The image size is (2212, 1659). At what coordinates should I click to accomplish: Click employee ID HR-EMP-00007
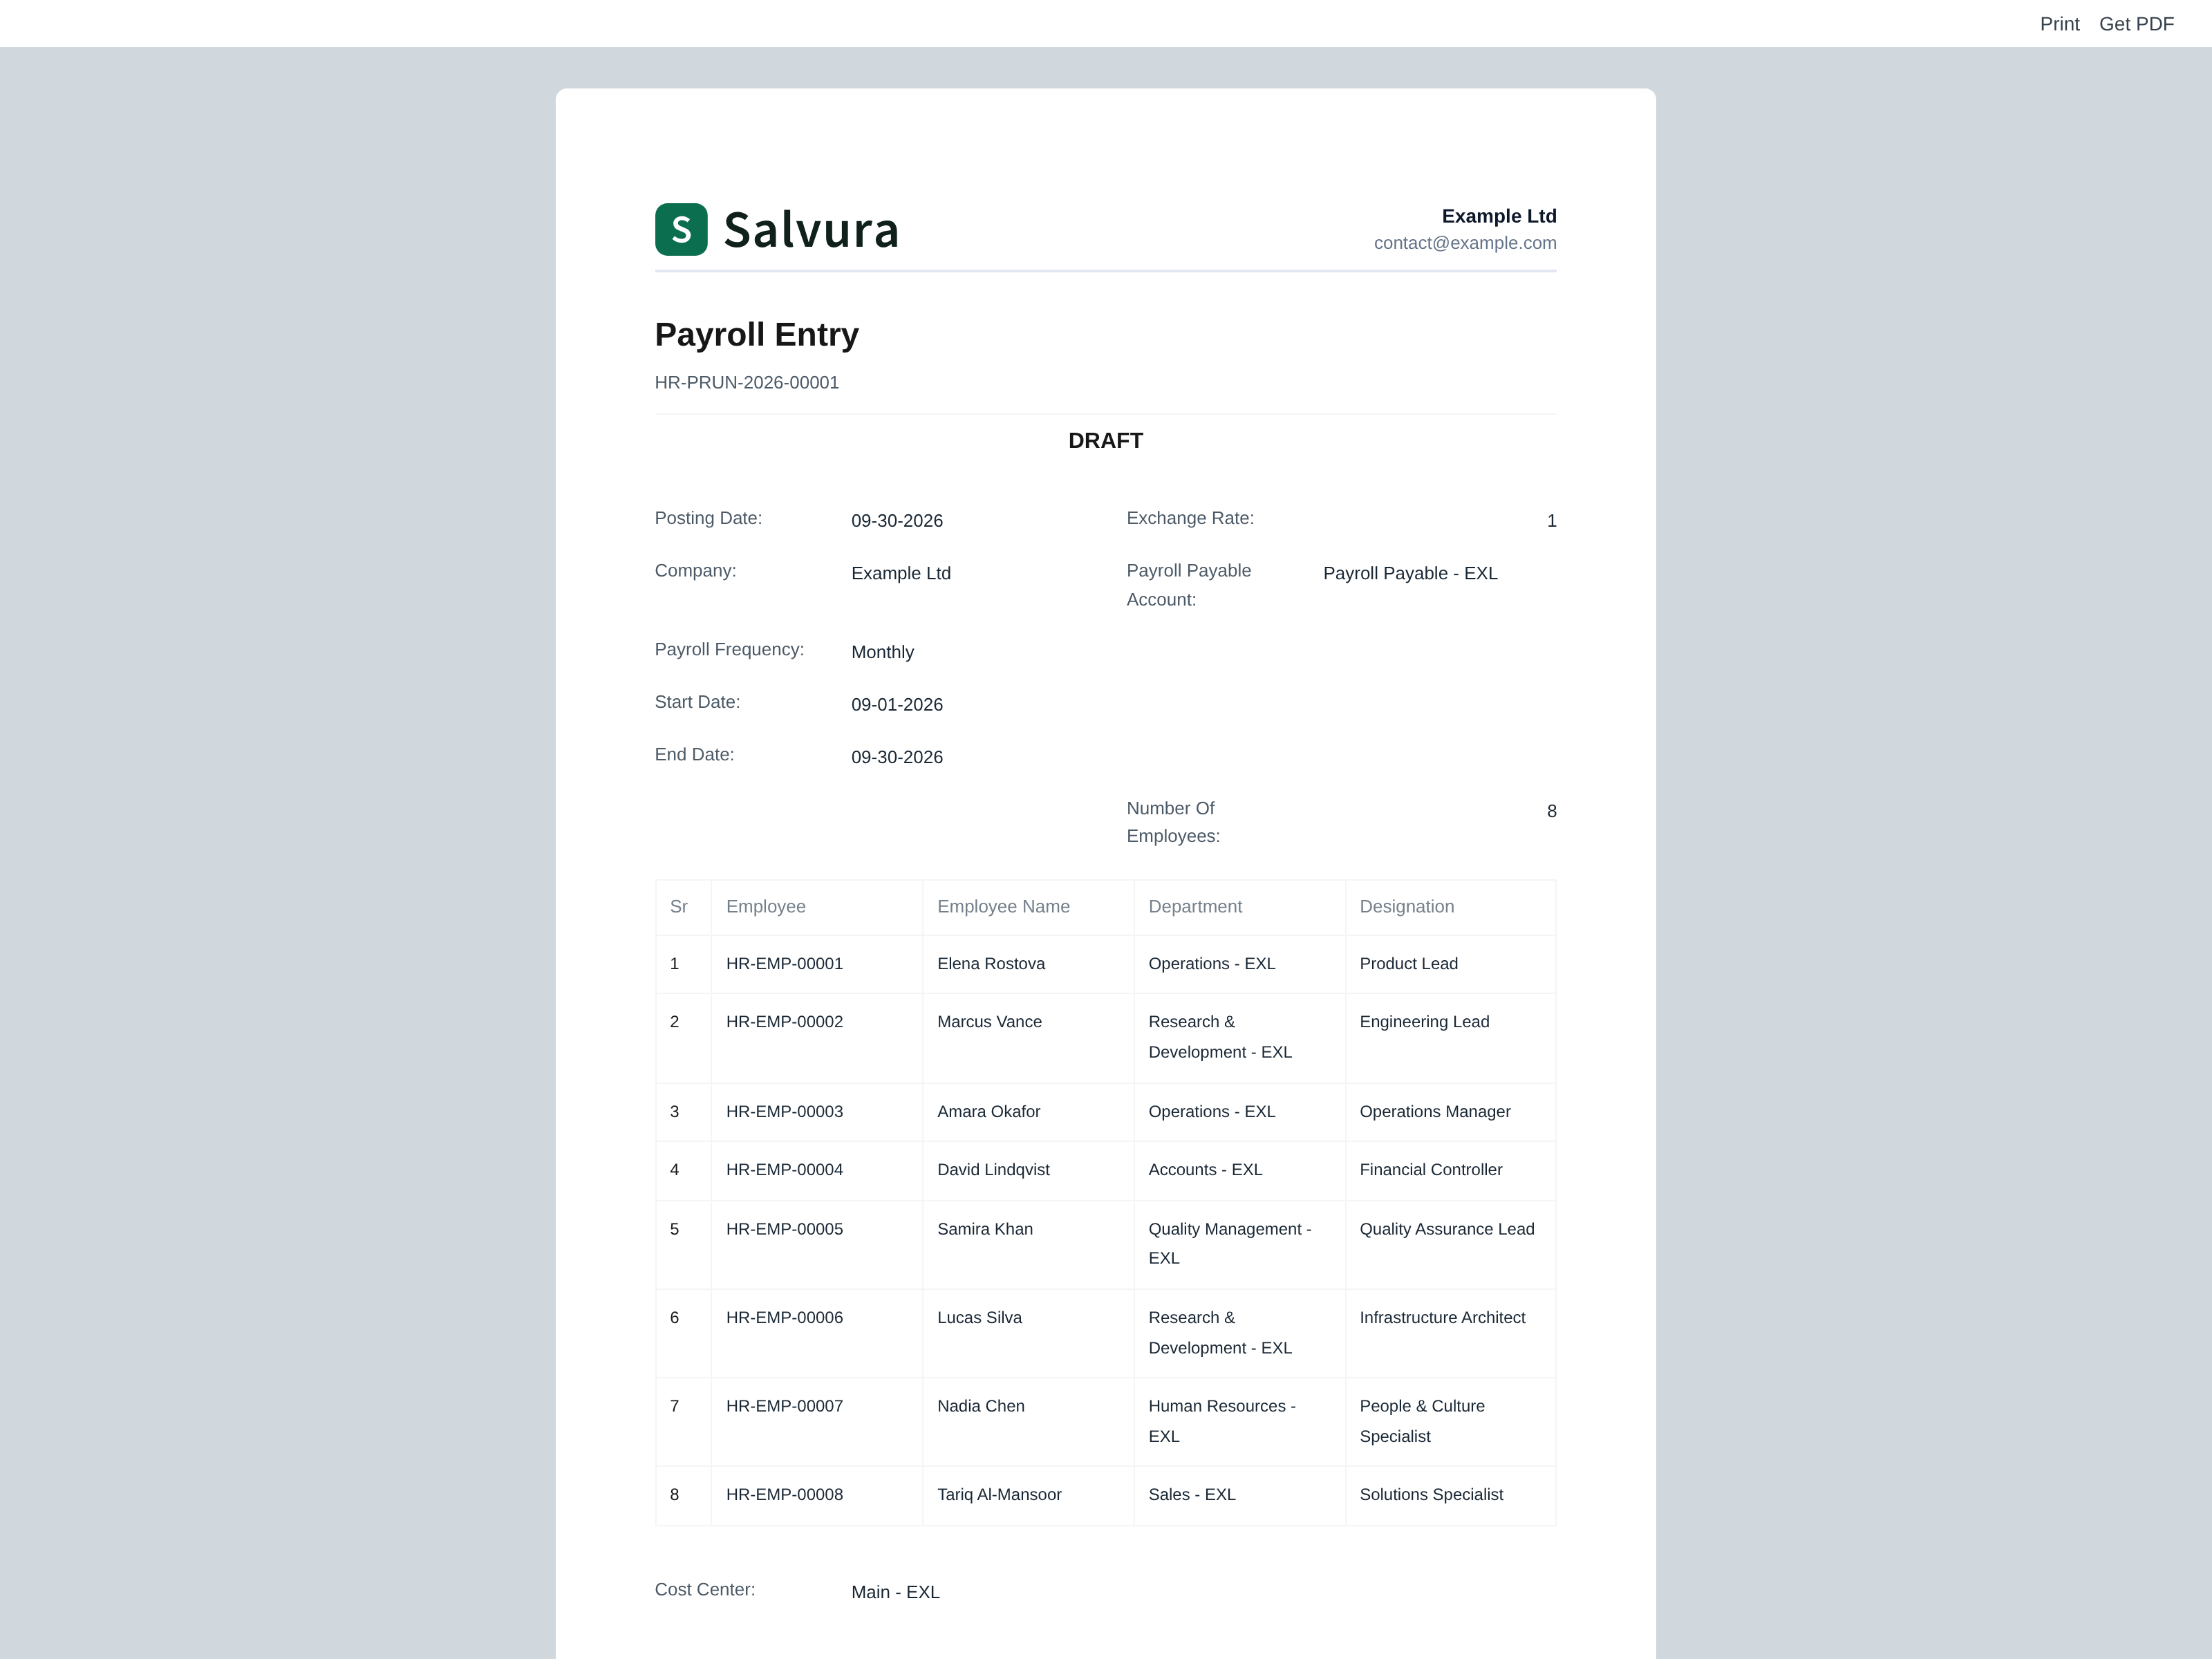784,1406
